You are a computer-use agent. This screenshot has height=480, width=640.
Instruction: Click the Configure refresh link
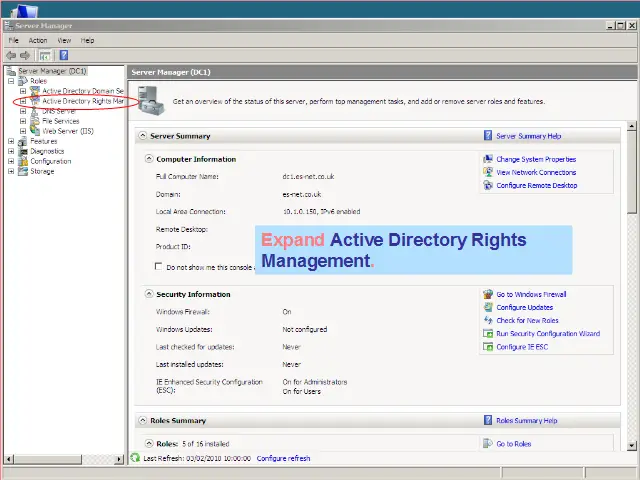283,458
